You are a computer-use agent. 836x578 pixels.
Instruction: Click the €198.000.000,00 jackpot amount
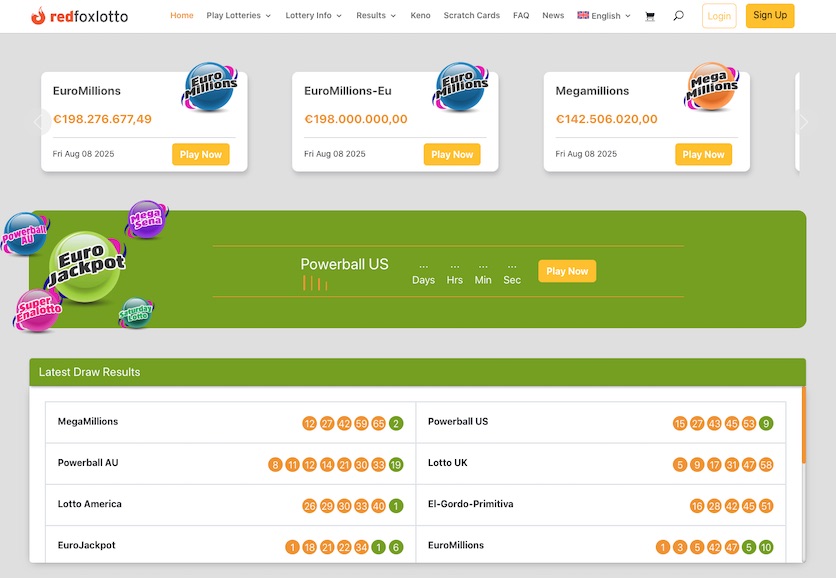click(356, 119)
